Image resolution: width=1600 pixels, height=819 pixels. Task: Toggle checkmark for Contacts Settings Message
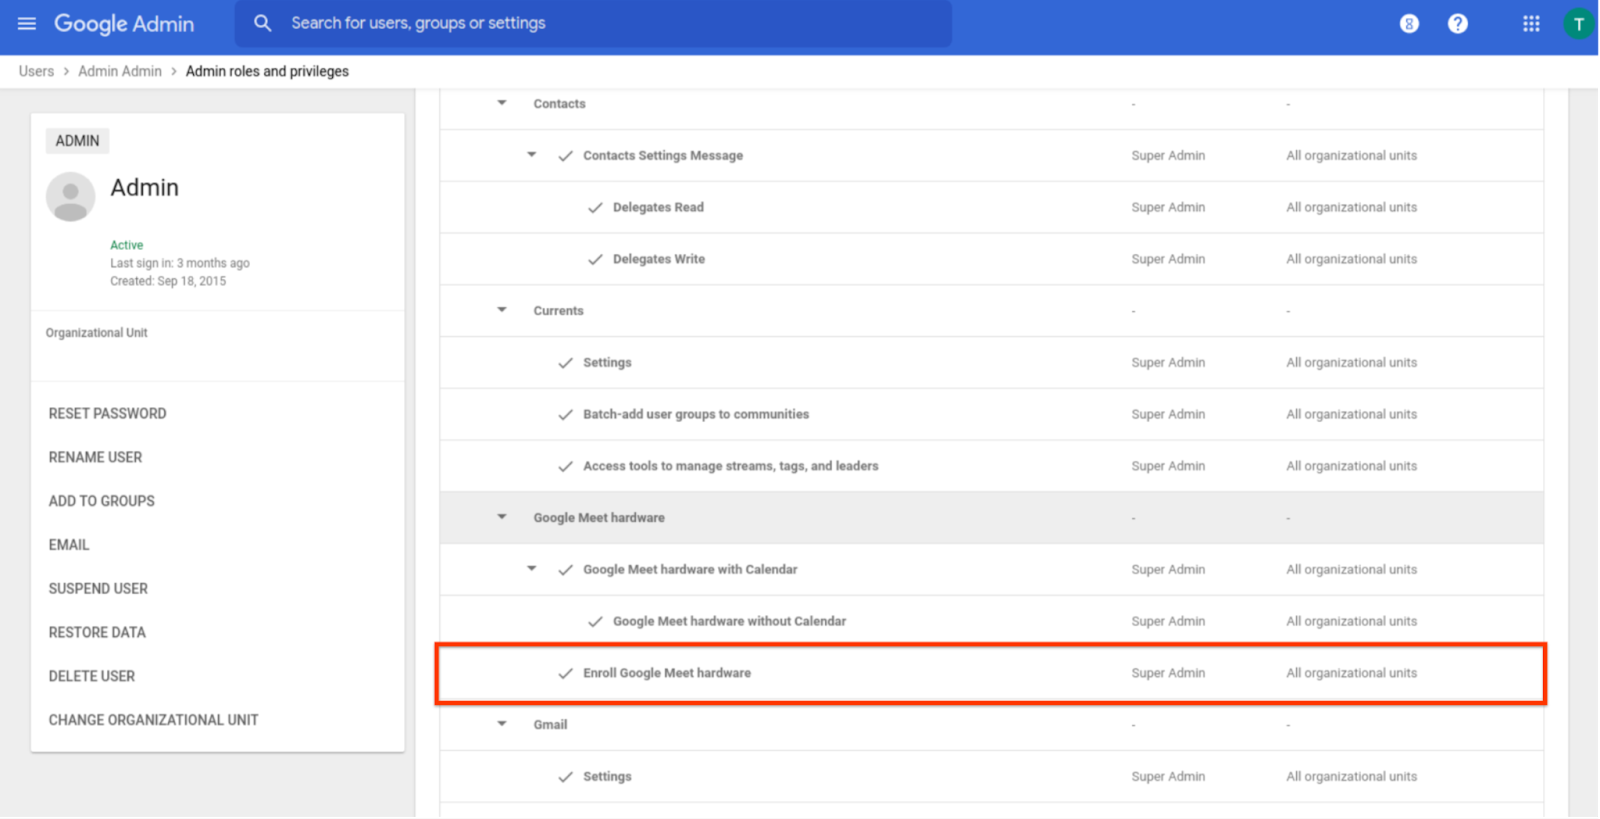coord(566,156)
